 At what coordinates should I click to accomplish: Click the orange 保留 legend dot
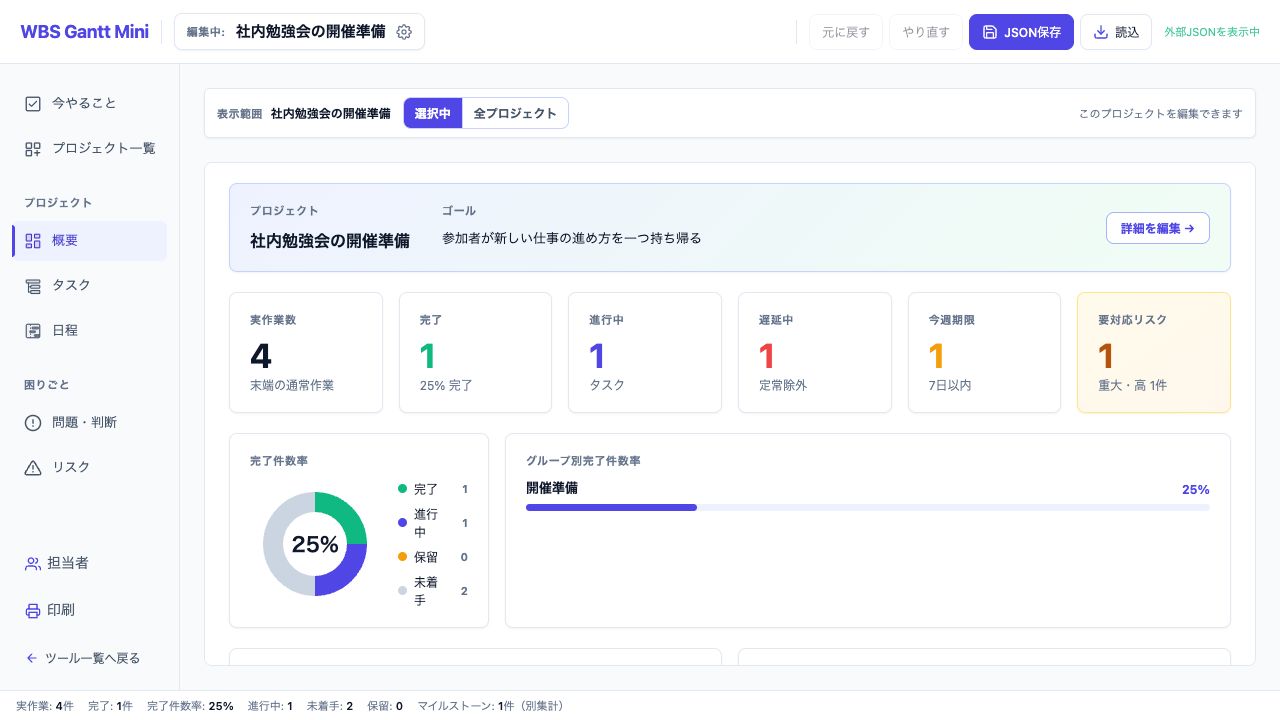(403, 557)
